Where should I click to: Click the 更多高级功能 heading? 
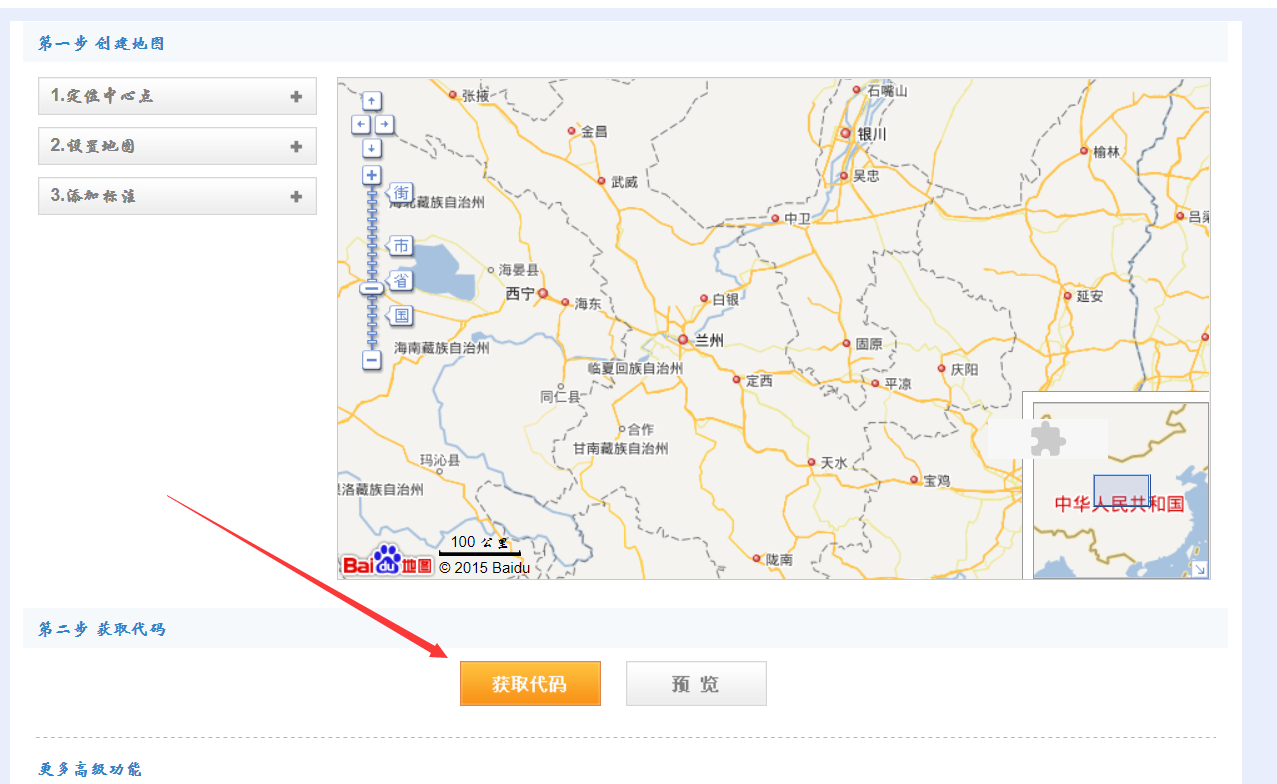tap(90, 769)
